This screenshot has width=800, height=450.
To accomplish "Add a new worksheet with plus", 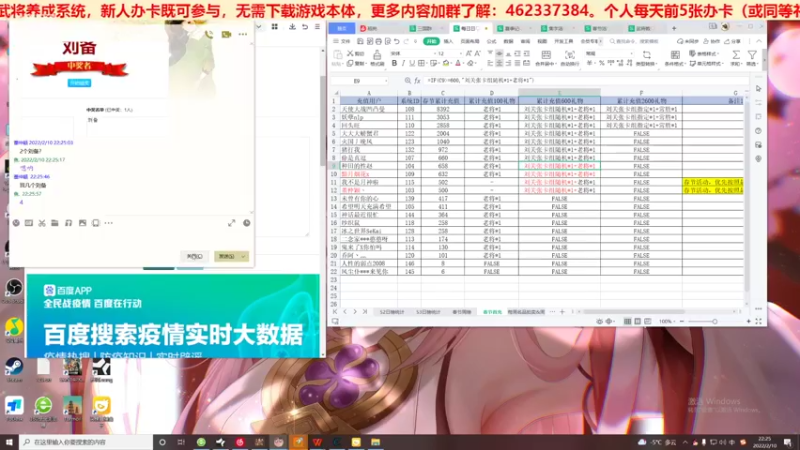I will coord(562,311).
